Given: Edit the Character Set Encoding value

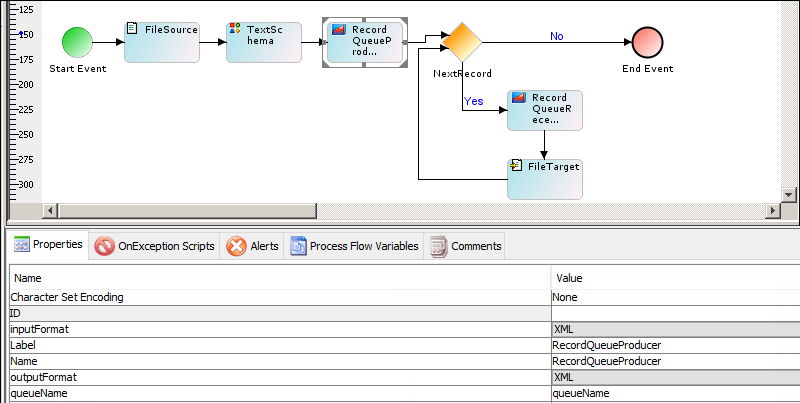Looking at the screenshot, I should click(675, 297).
